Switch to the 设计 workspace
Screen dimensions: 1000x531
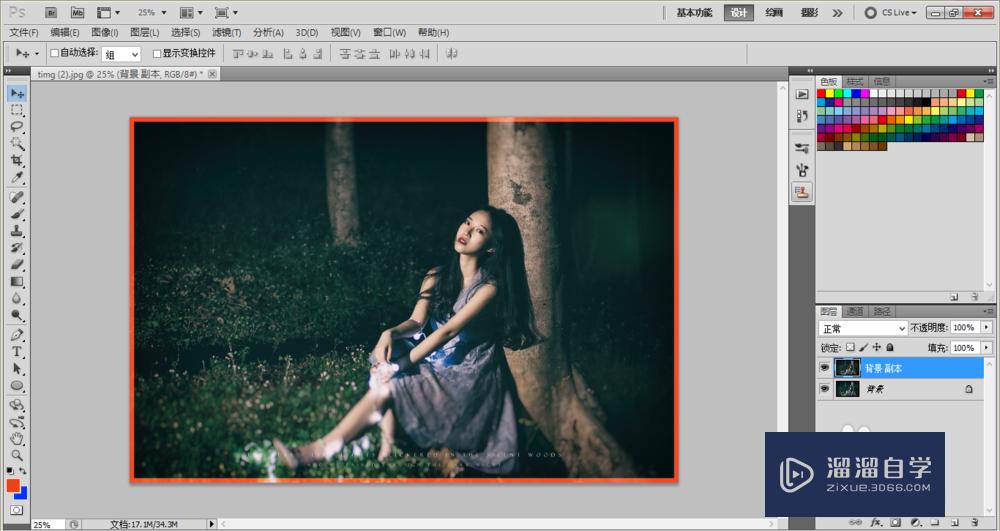click(739, 13)
